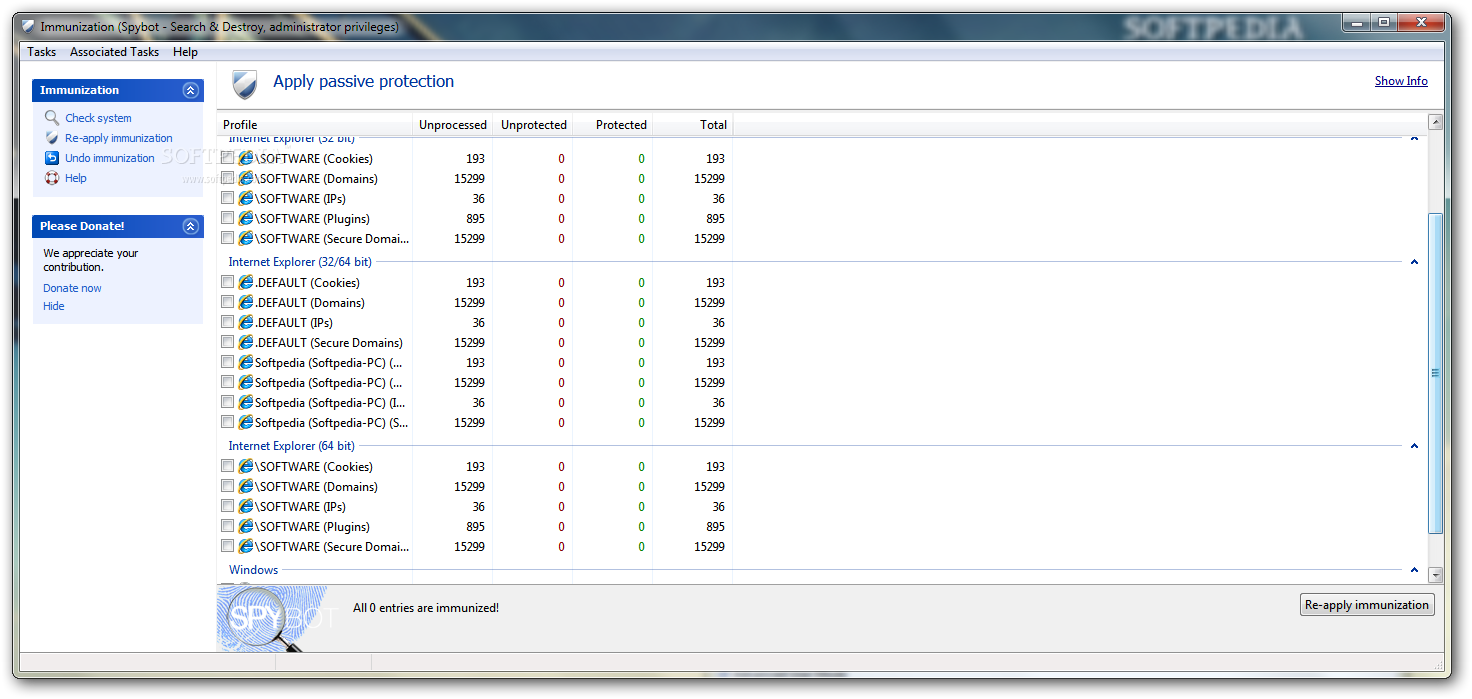
Task: Click the Check system link text
Action: coord(98,118)
